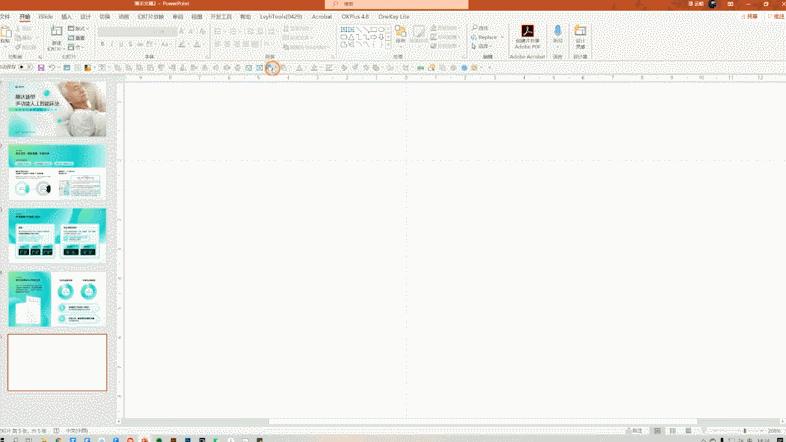Click the orange-circled quick access toolbar icon
The width and height of the screenshot is (786, 442).
[272, 68]
